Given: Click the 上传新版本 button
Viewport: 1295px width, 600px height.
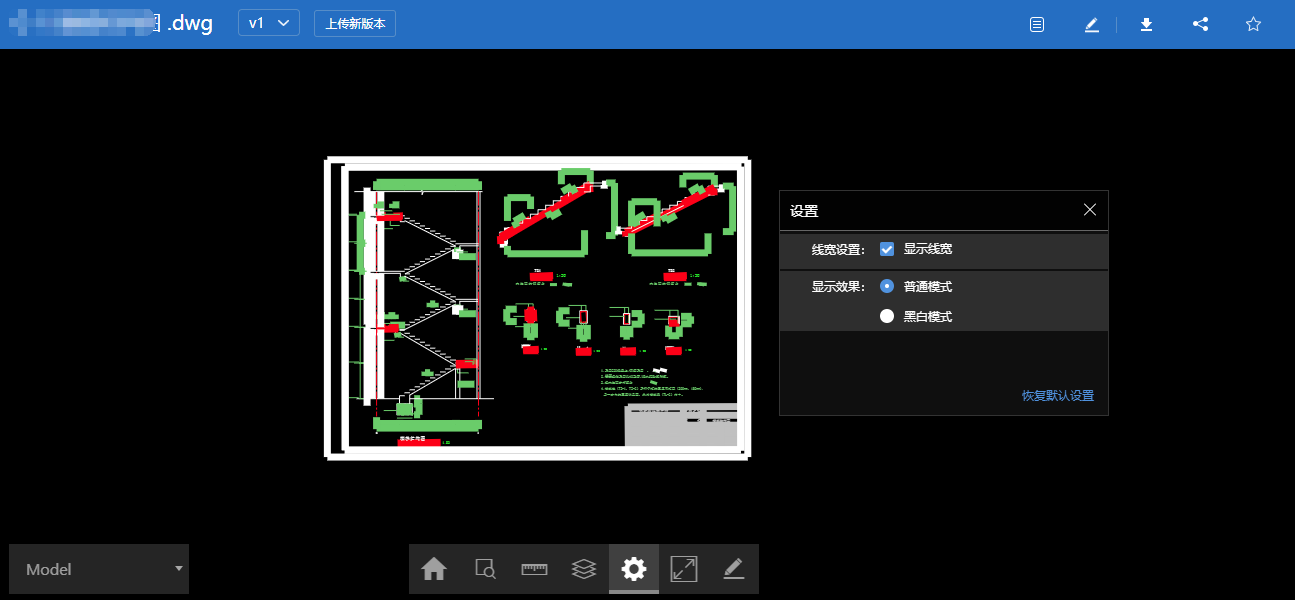Looking at the screenshot, I should 355,23.
